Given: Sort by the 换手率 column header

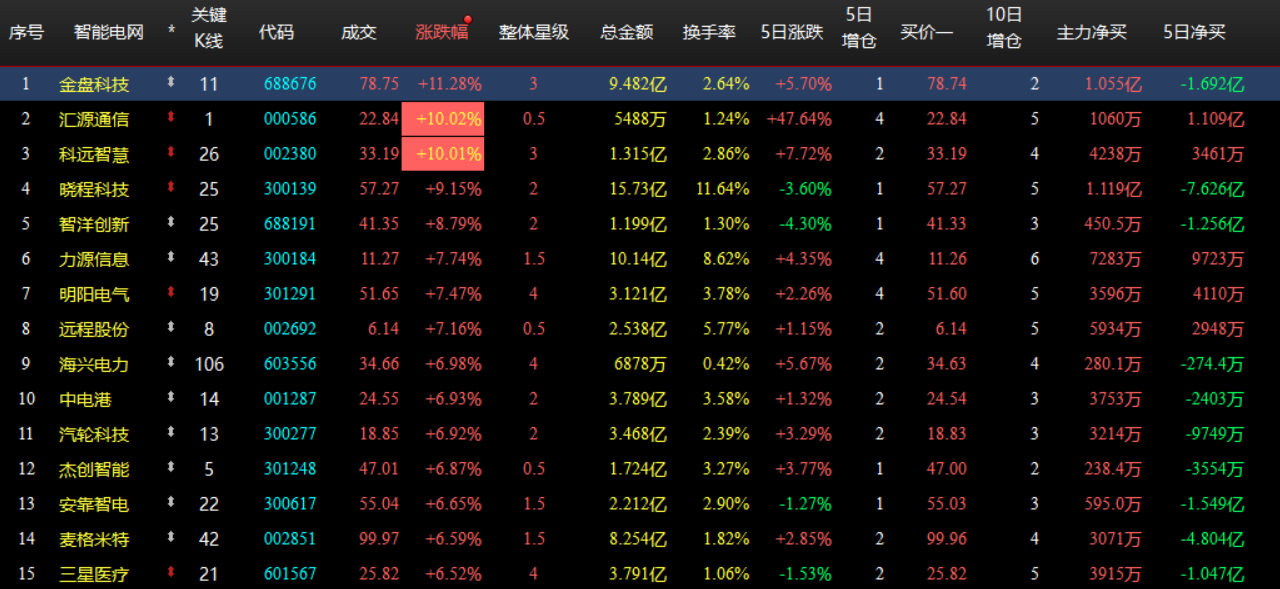Looking at the screenshot, I should pyautogui.click(x=709, y=30).
